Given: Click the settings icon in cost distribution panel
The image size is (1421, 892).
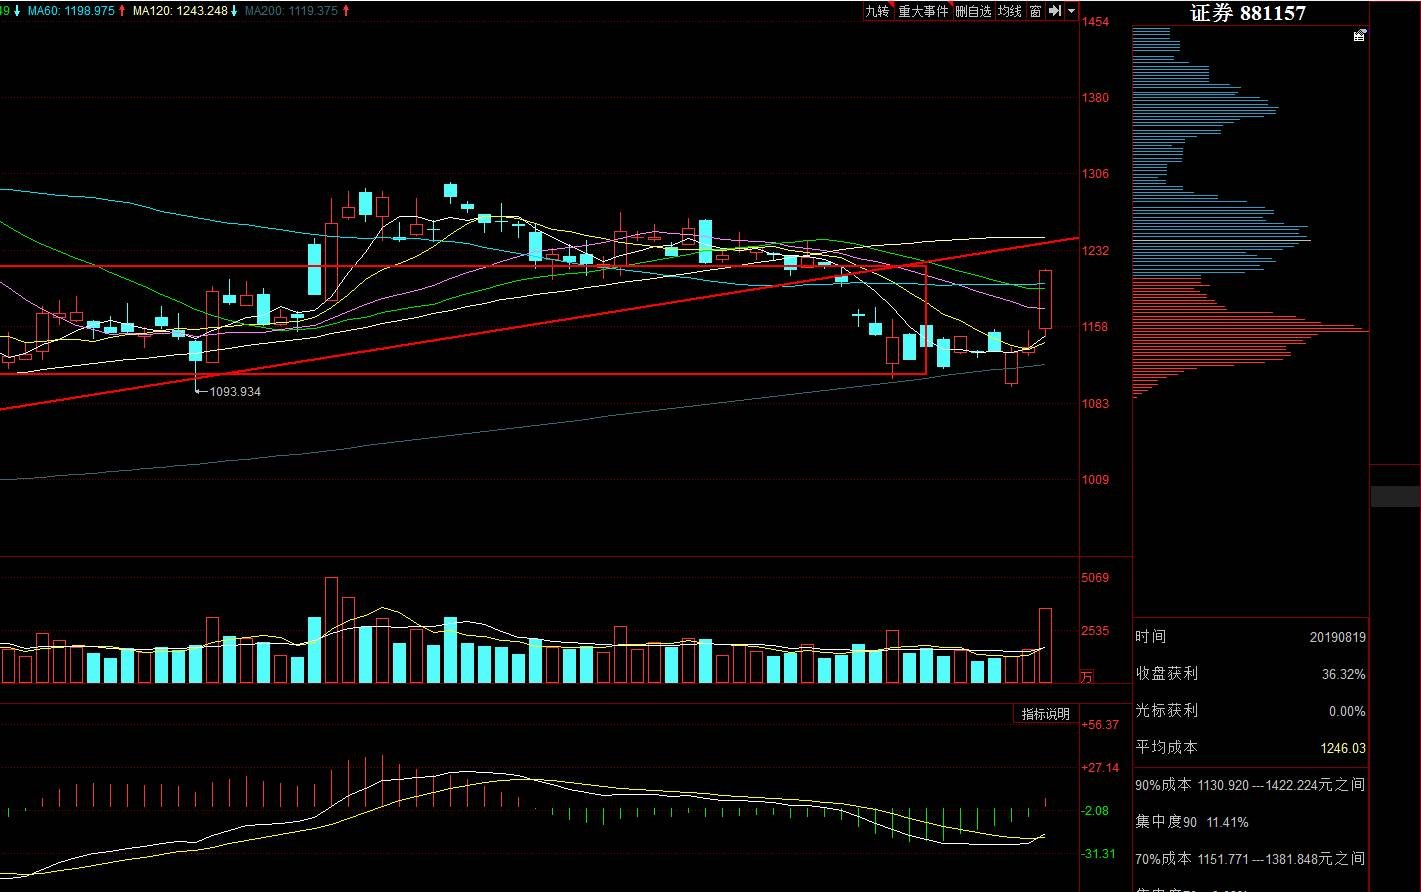Looking at the screenshot, I should click(x=1359, y=36).
